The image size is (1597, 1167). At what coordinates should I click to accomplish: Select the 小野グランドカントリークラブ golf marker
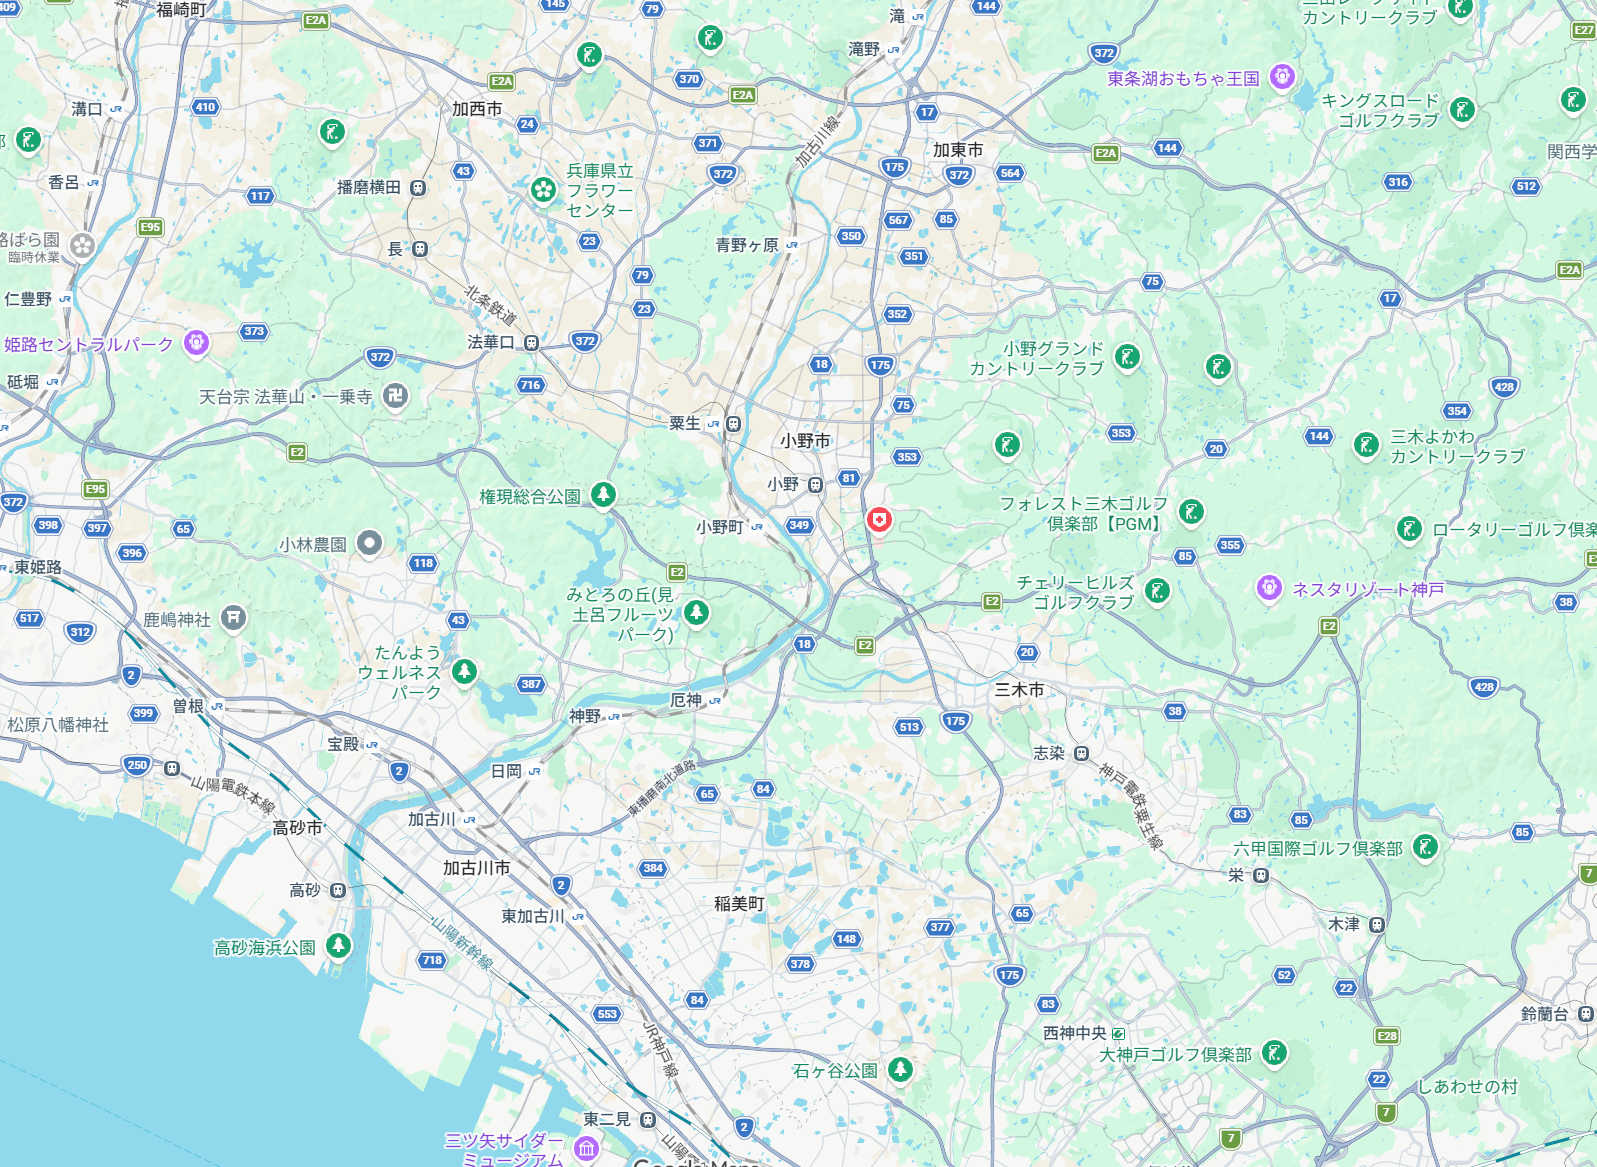(x=1127, y=357)
